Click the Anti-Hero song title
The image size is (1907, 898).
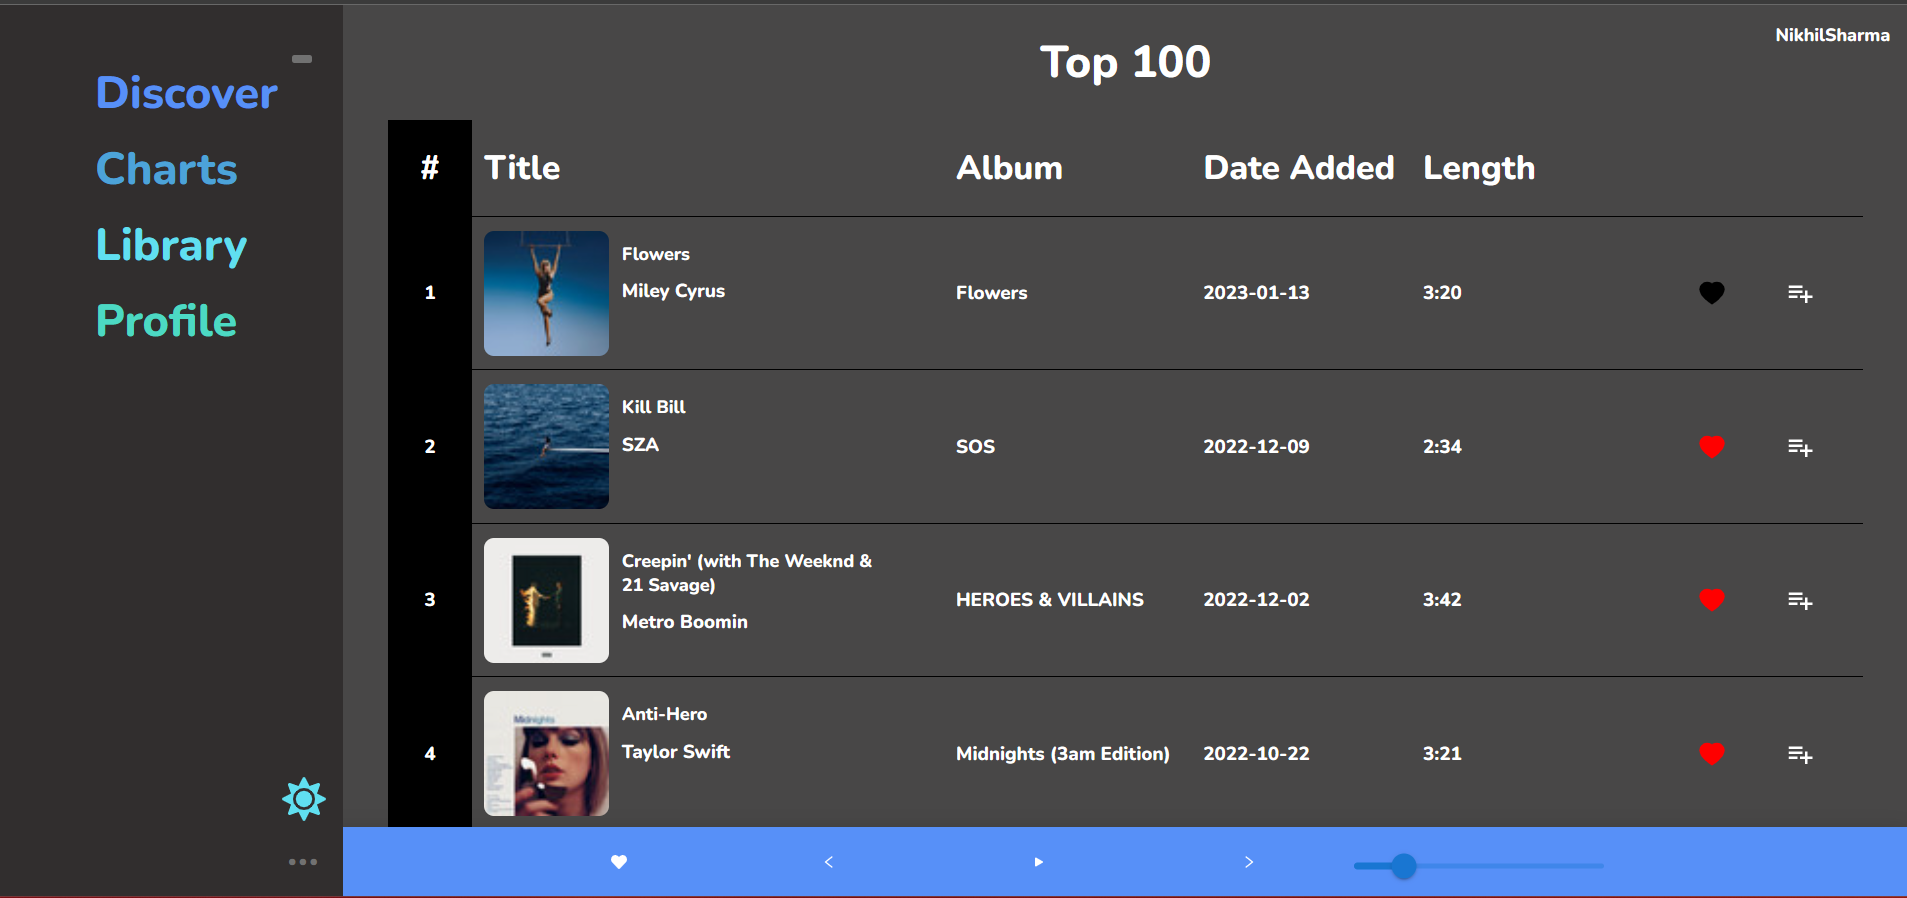click(x=664, y=714)
